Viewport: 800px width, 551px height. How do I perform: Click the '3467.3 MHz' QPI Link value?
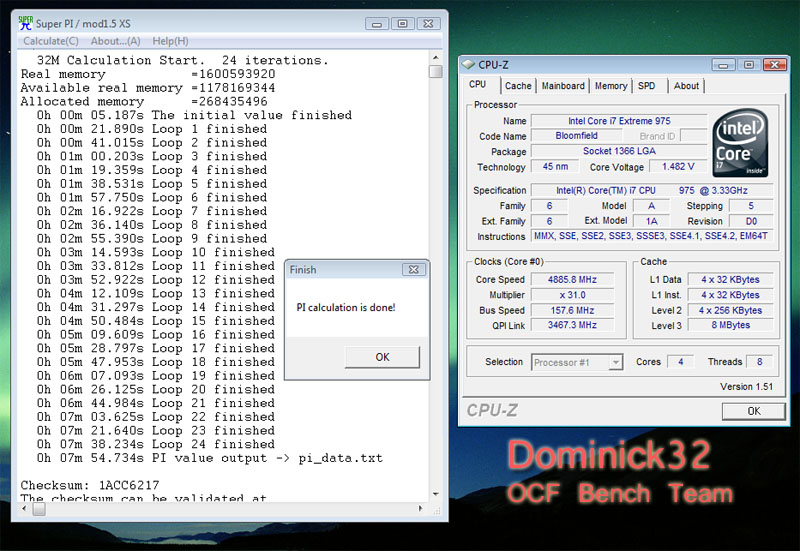pyautogui.click(x=572, y=325)
